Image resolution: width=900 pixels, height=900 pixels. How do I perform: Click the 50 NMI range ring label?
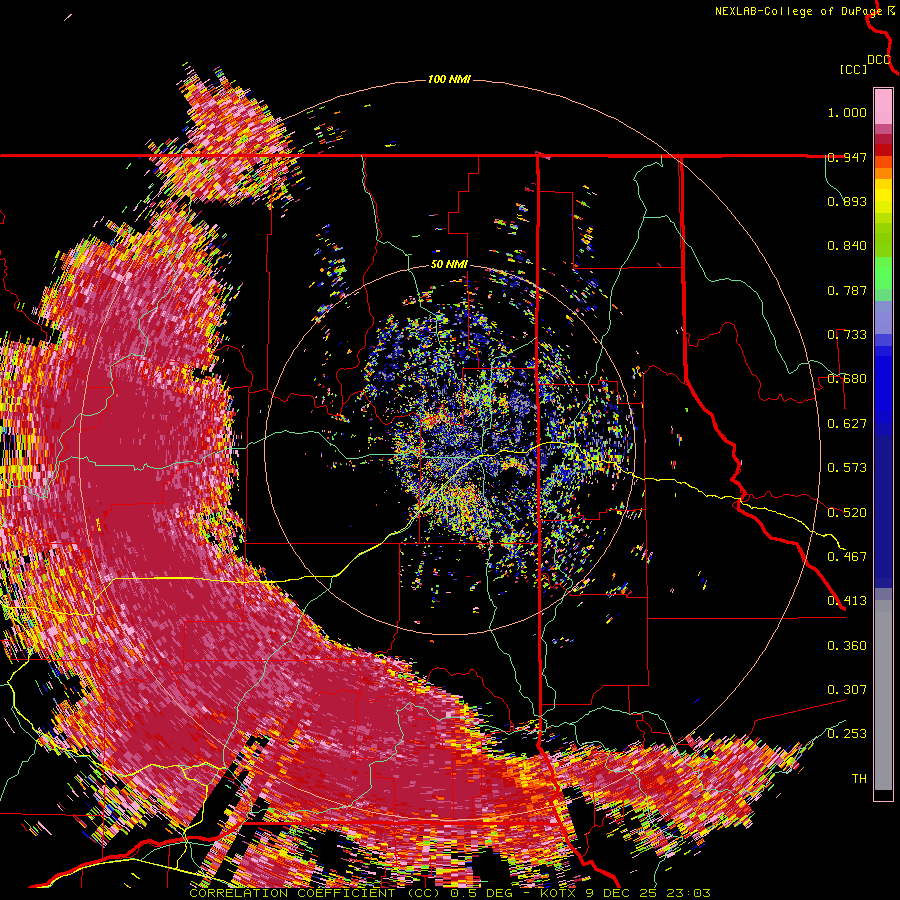(449, 265)
